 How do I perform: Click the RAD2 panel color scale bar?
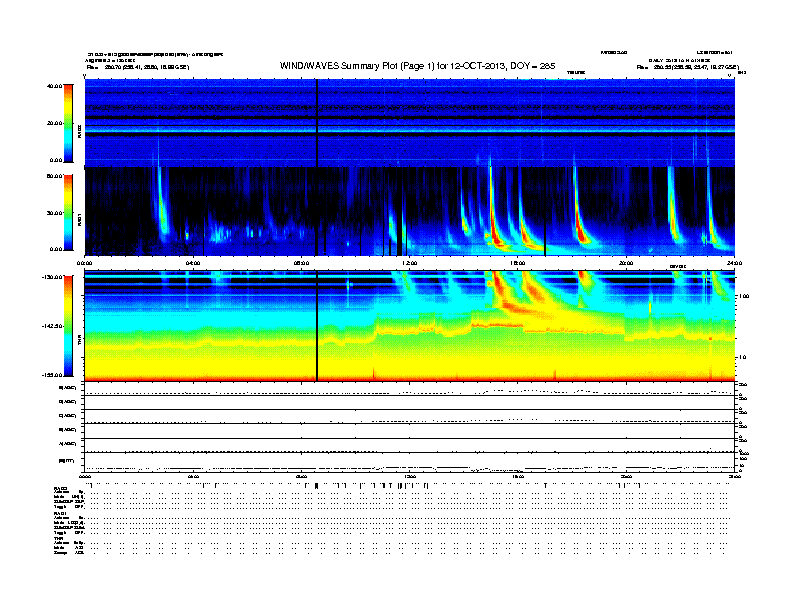point(68,123)
